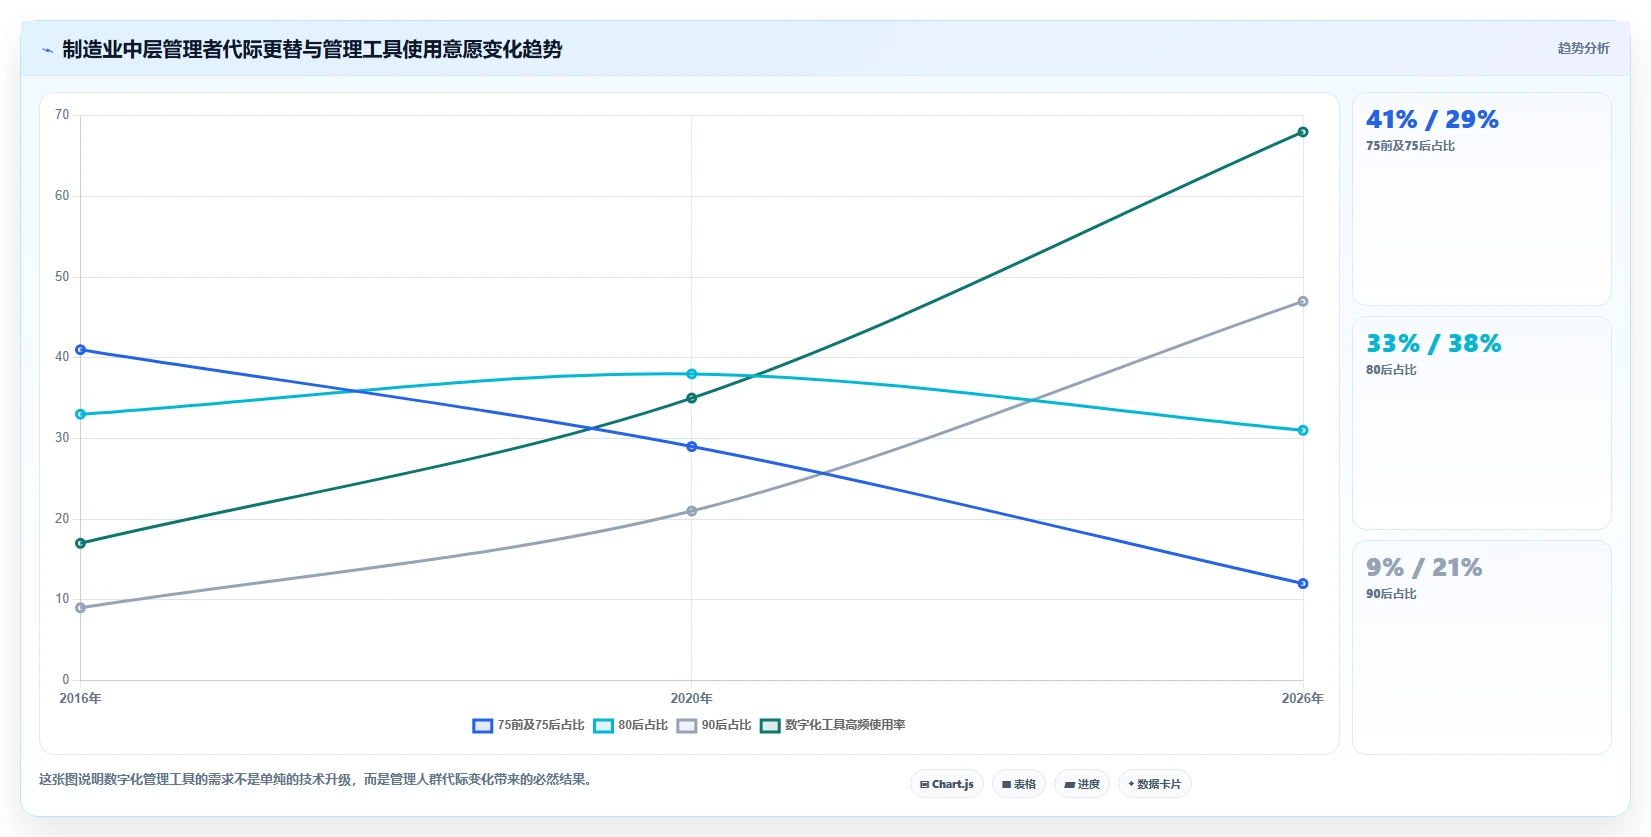The image size is (1651, 837).
Task: Click the Chart.js tag
Action: coord(947,784)
